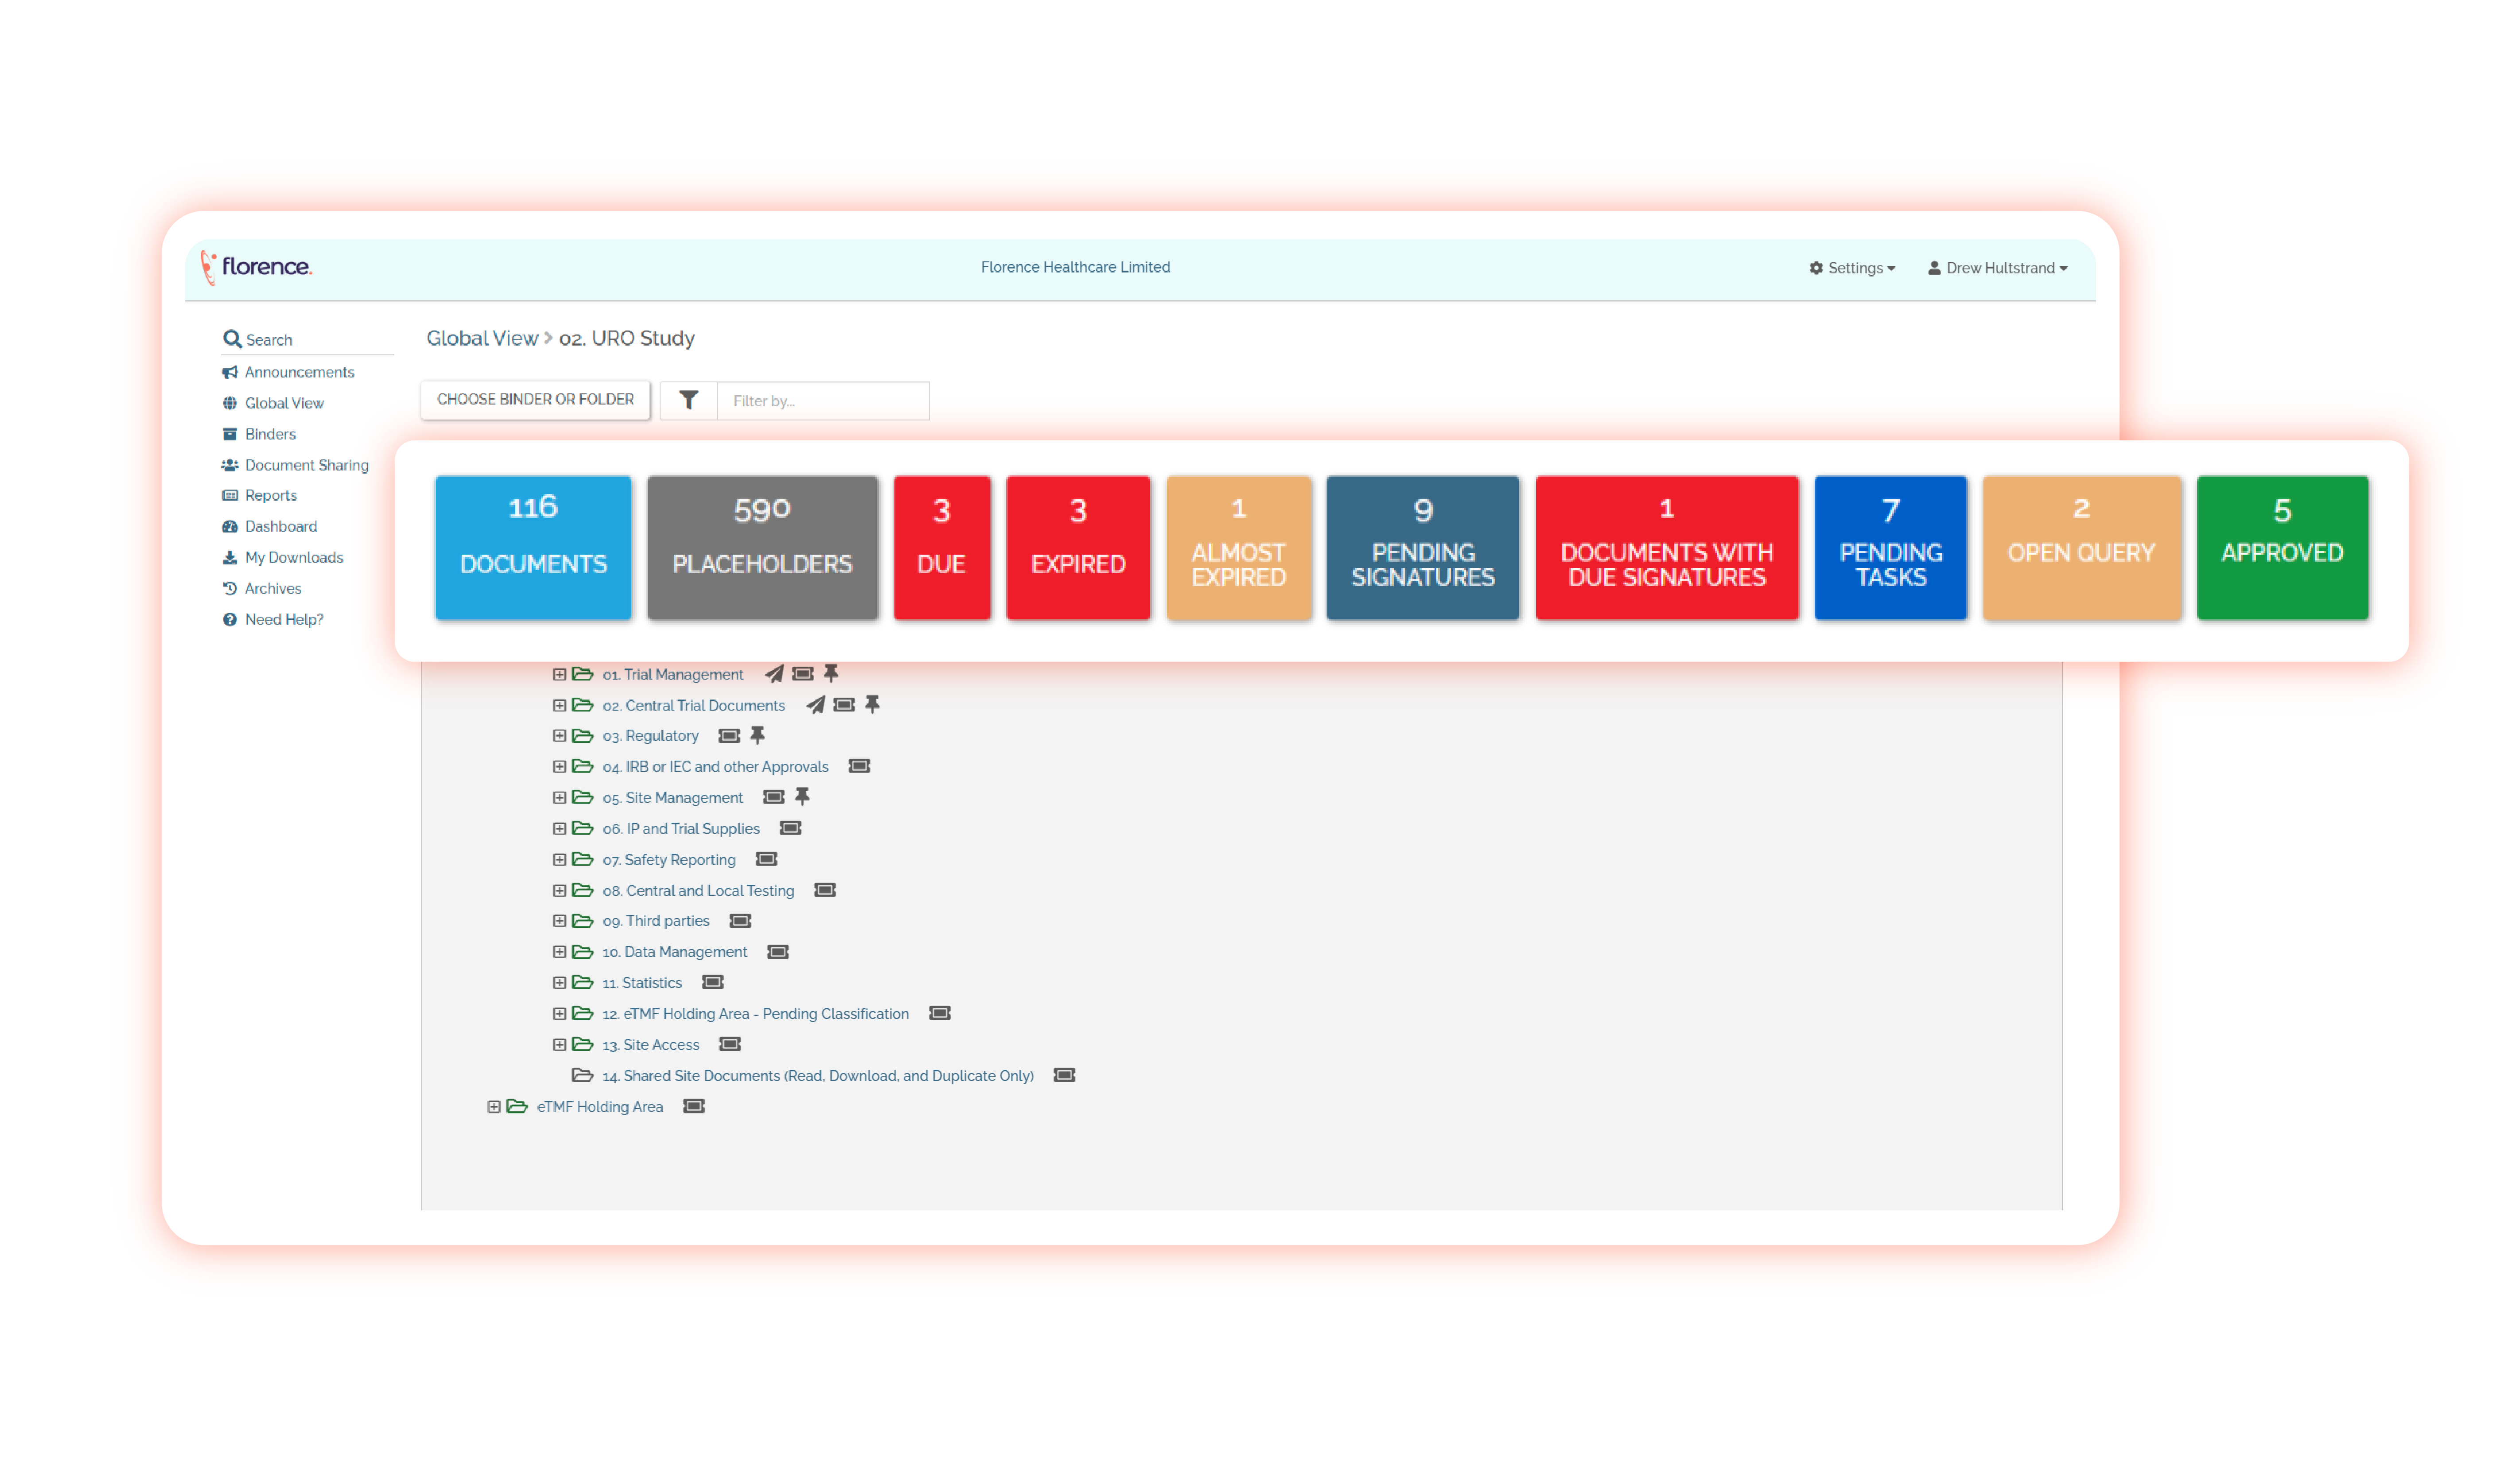The image size is (2520, 1462).
Task: Expand 04. IRB or IEC and other Approvals
Action: click(559, 767)
